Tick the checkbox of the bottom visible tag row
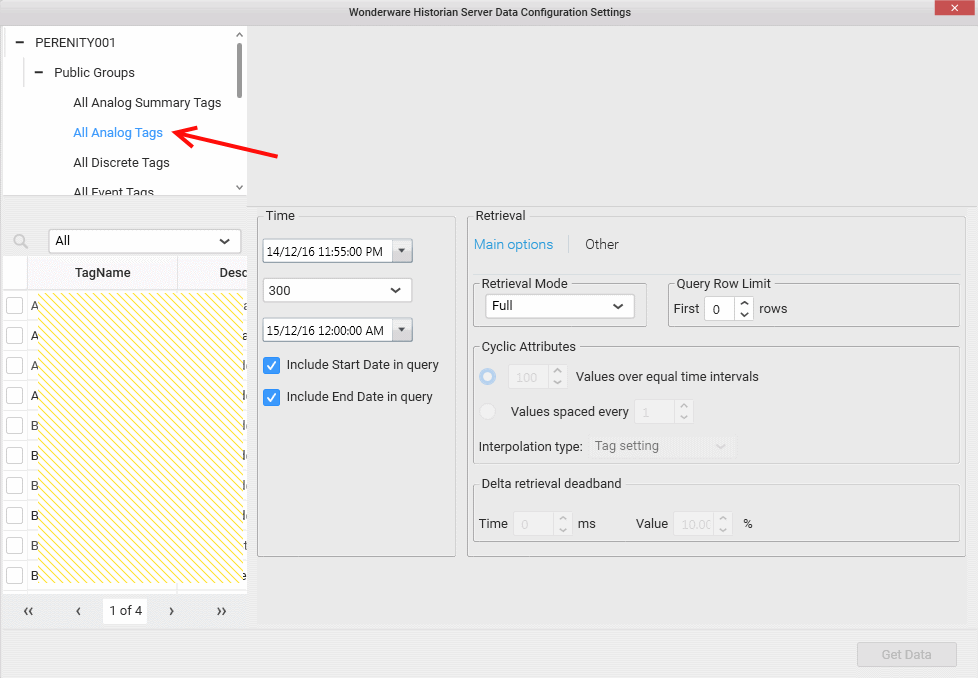Screen dimensions: 978x678 (x=14, y=575)
